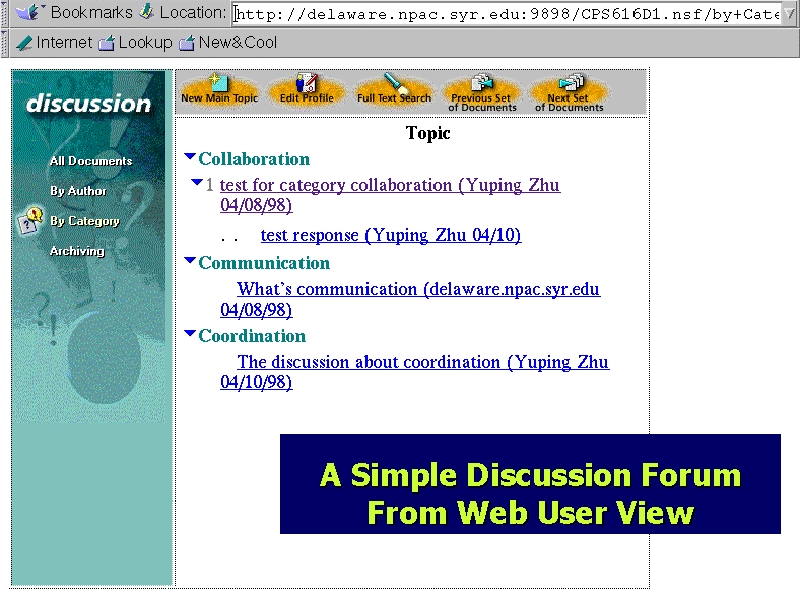The width and height of the screenshot is (800, 600).
Task: Collapse the Collaboration category
Action: tap(190, 156)
